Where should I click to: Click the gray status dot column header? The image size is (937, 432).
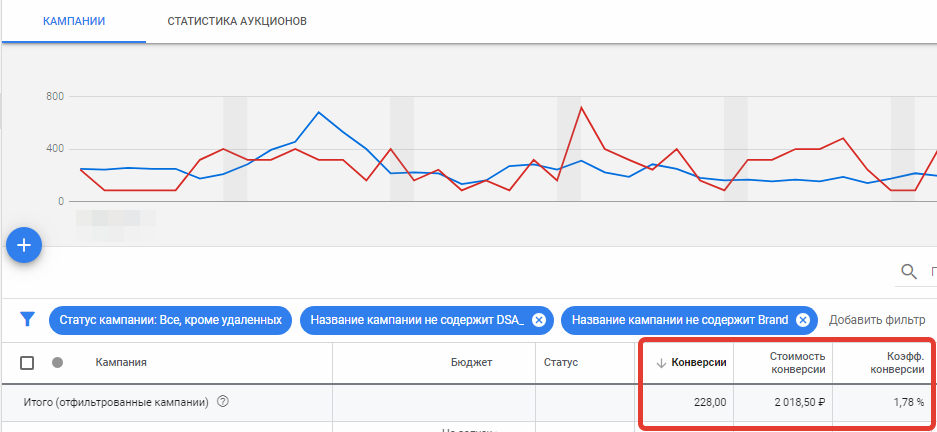tap(57, 363)
